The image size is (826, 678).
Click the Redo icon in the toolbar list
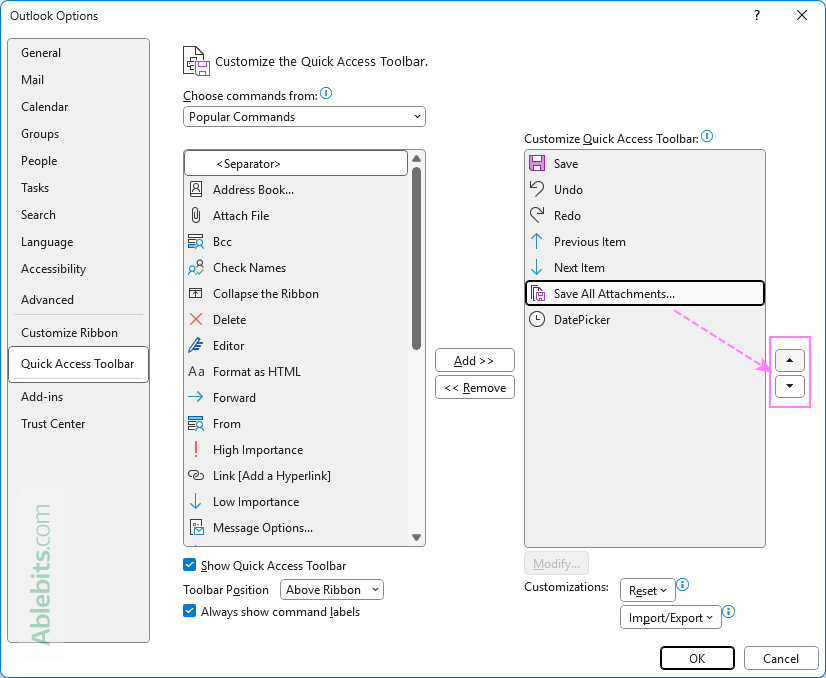[537, 215]
